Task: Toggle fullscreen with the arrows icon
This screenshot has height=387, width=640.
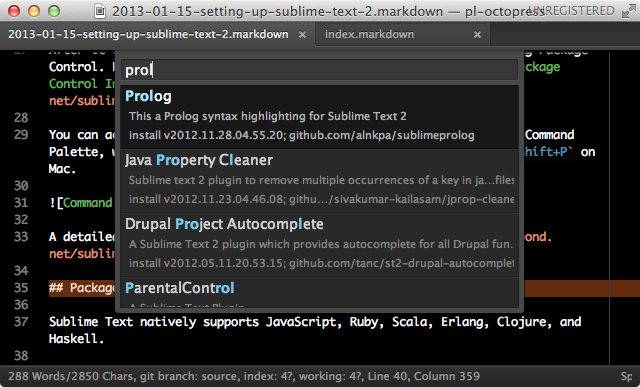Action: (x=629, y=11)
